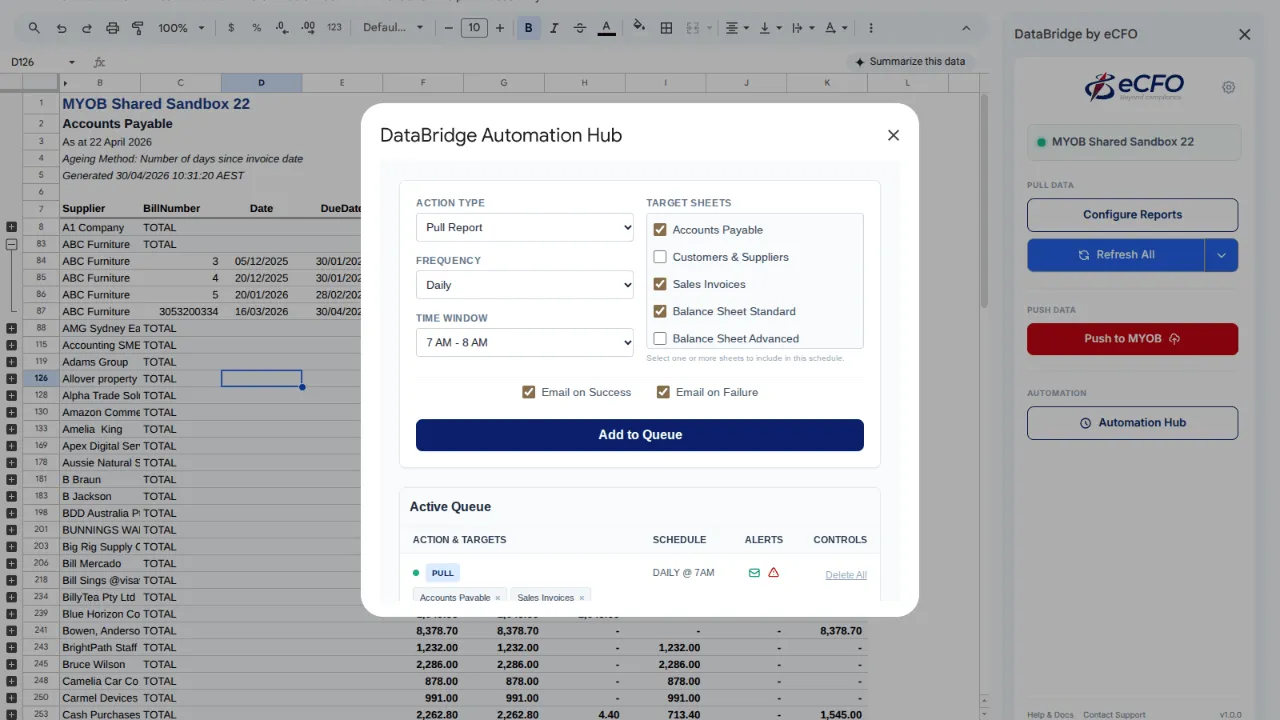Collapse row group at row 83
The image size is (1280, 720).
pyautogui.click(x=12, y=244)
